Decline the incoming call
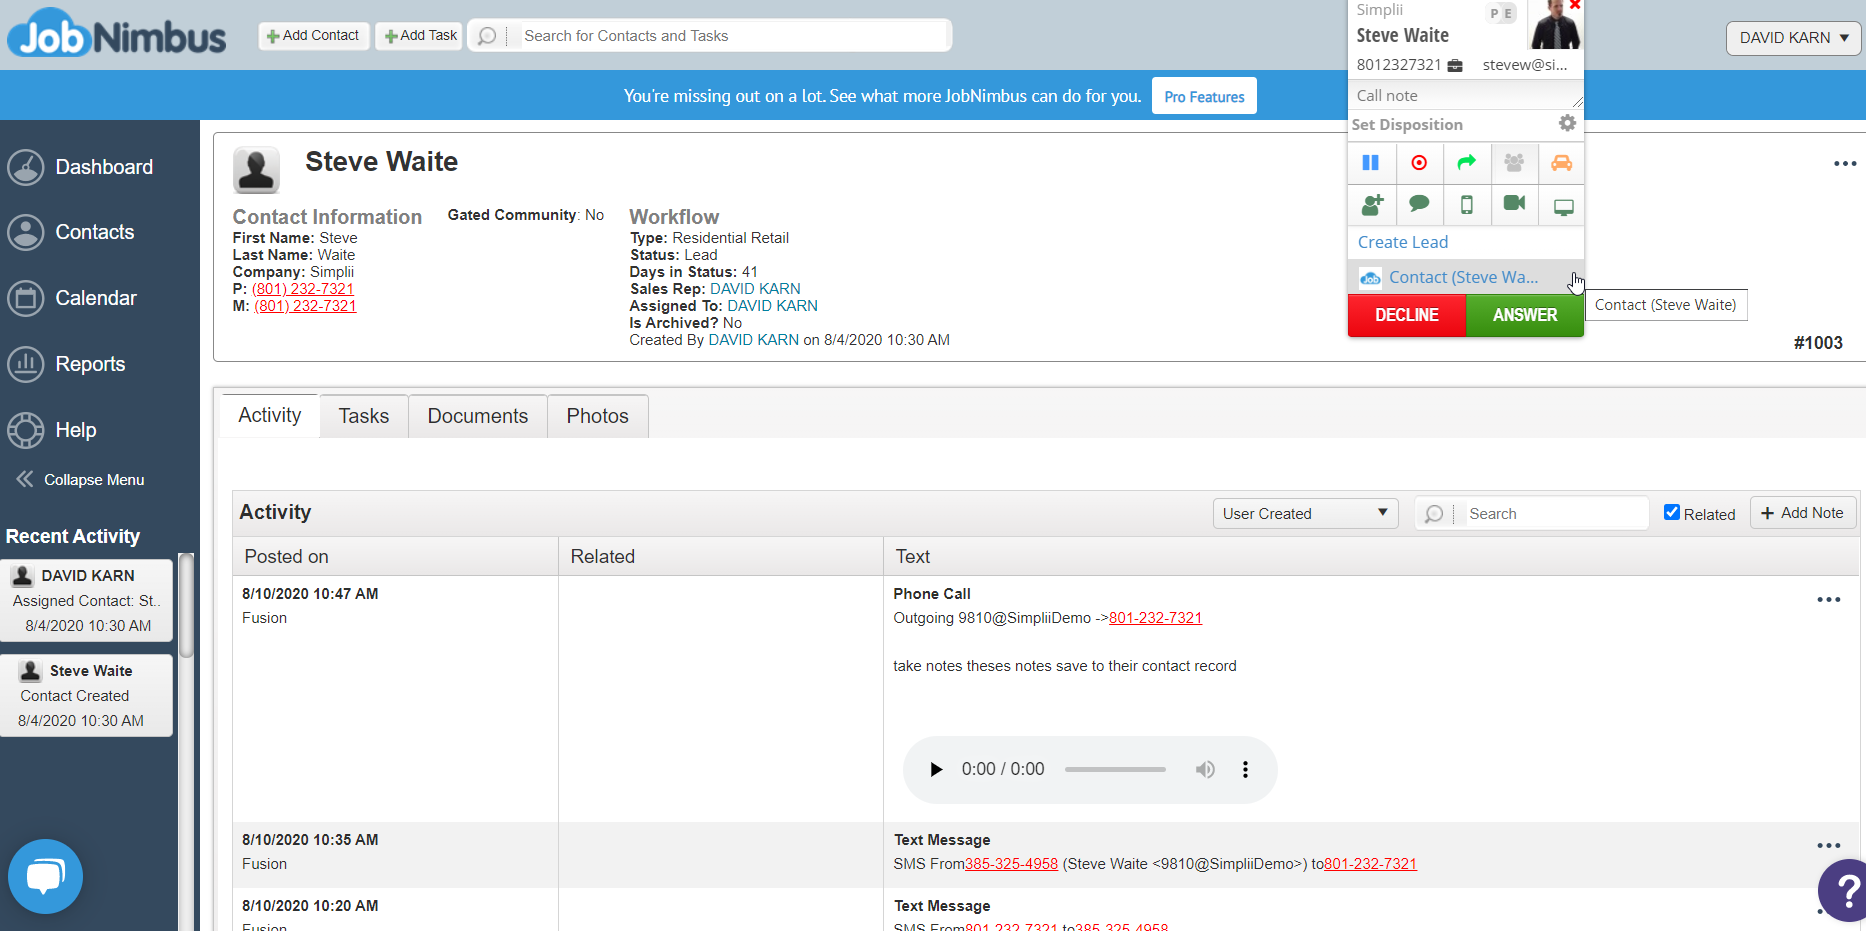 [1407, 315]
